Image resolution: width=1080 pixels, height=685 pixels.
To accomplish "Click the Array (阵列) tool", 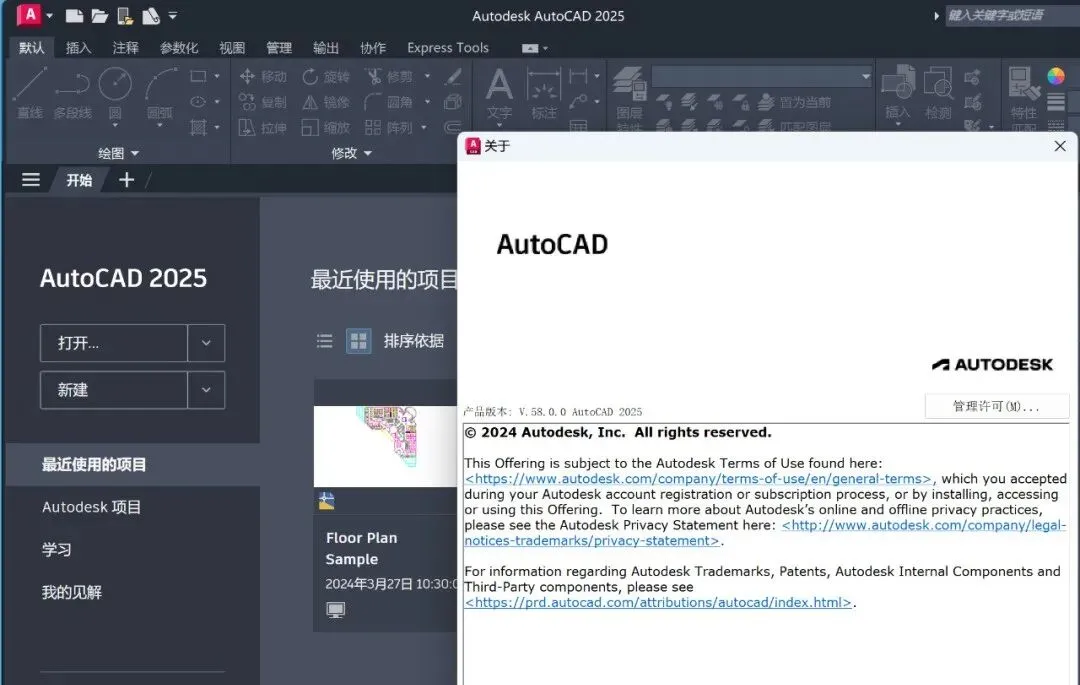I will [389, 127].
